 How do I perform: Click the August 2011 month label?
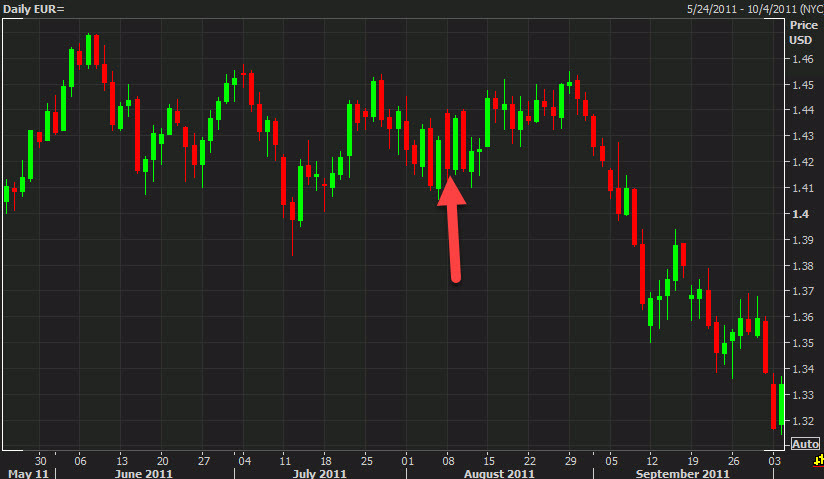pyautogui.click(x=499, y=474)
